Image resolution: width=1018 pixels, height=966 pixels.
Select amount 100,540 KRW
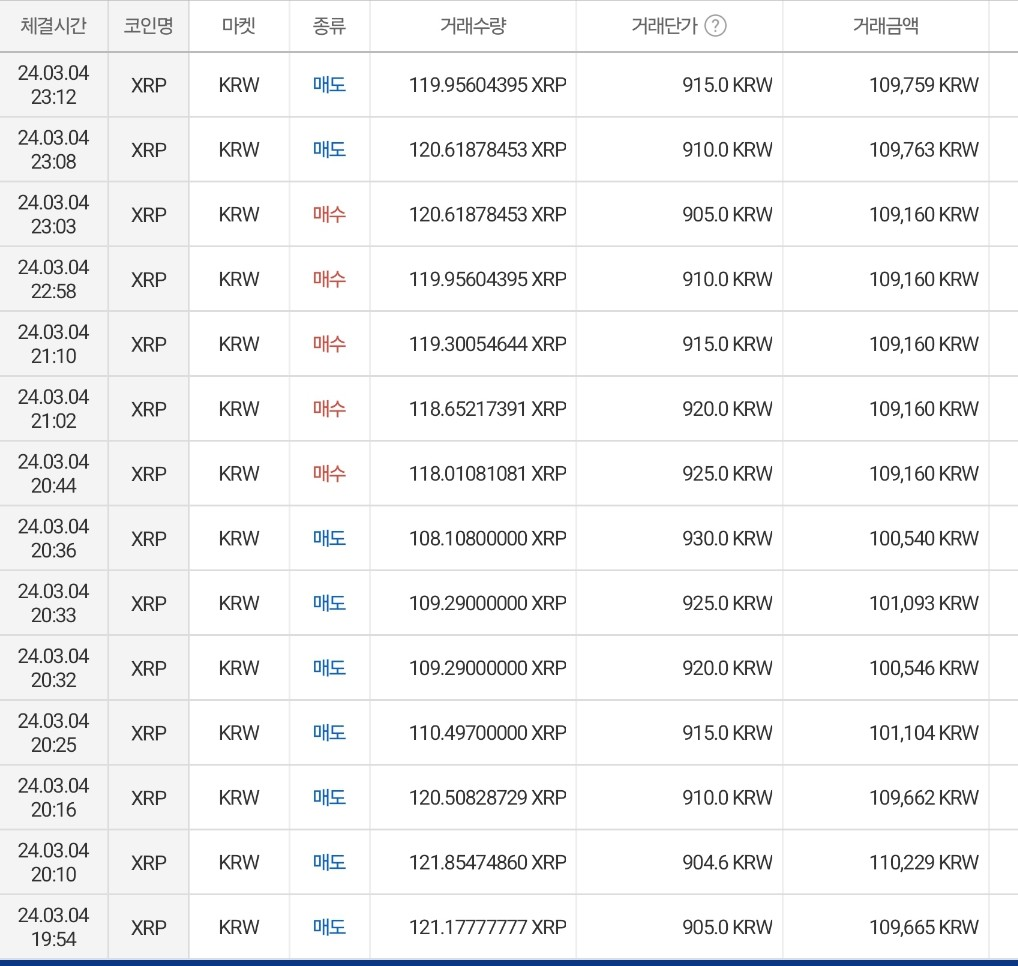coord(924,538)
